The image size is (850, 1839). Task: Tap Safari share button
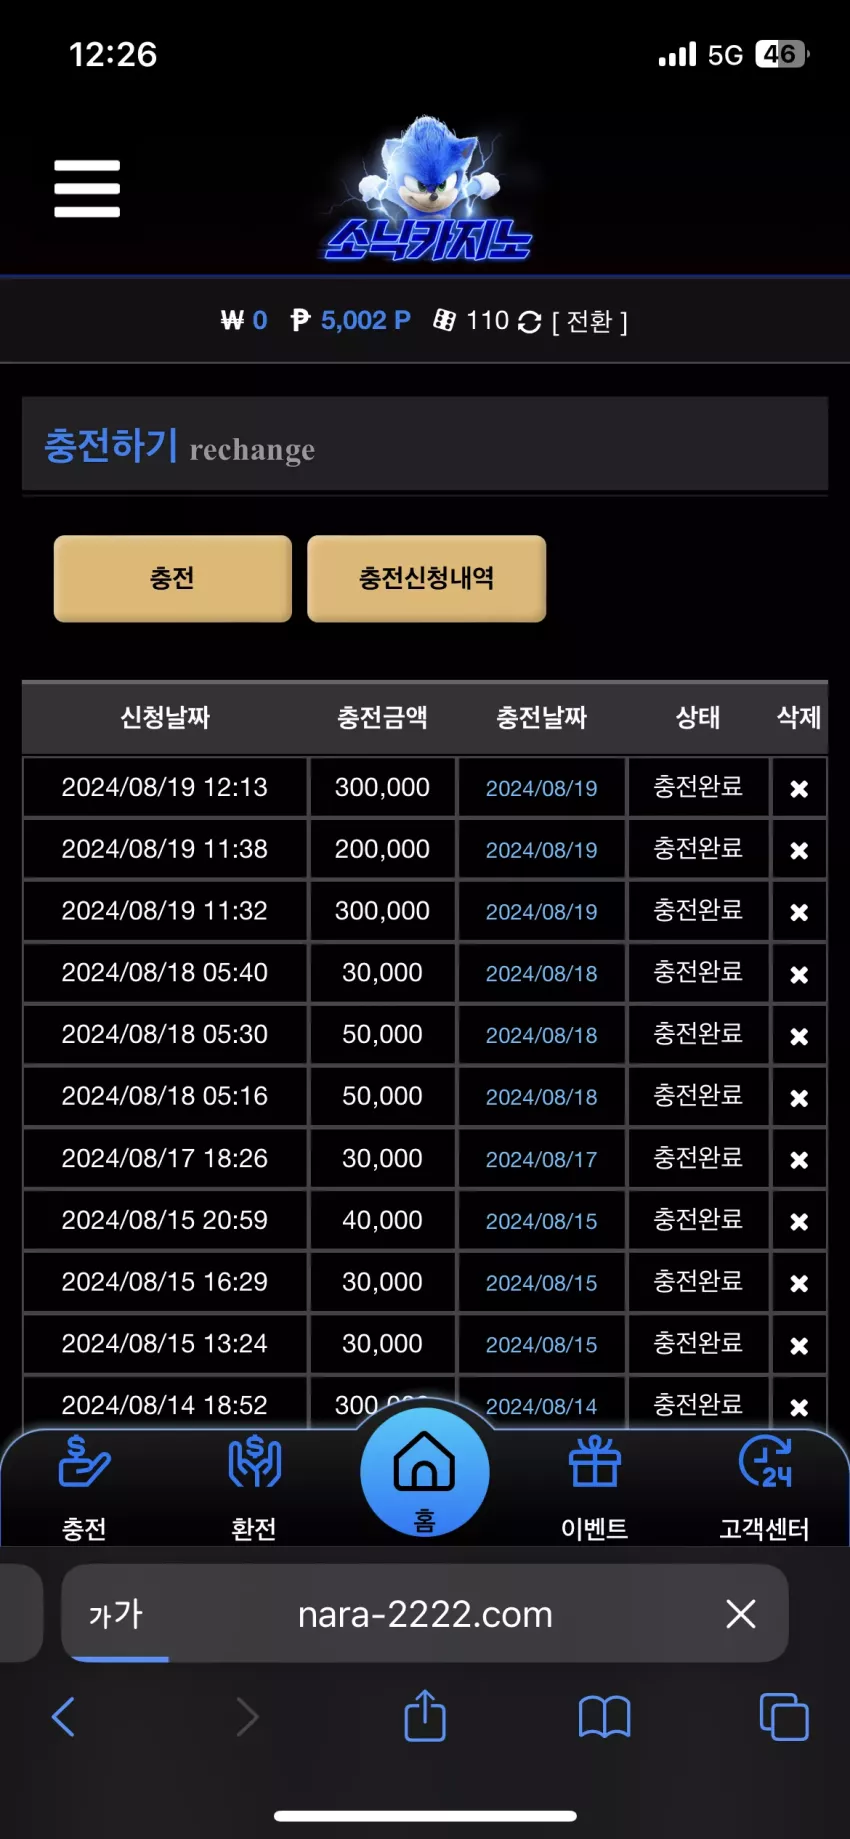pyautogui.click(x=425, y=1716)
